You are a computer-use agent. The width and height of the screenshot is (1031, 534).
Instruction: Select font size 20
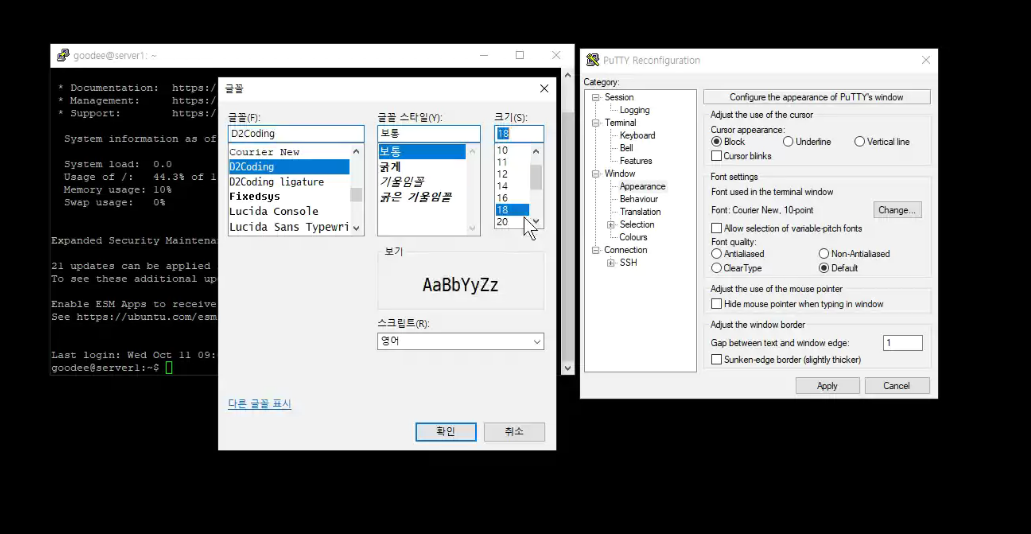[512, 222]
